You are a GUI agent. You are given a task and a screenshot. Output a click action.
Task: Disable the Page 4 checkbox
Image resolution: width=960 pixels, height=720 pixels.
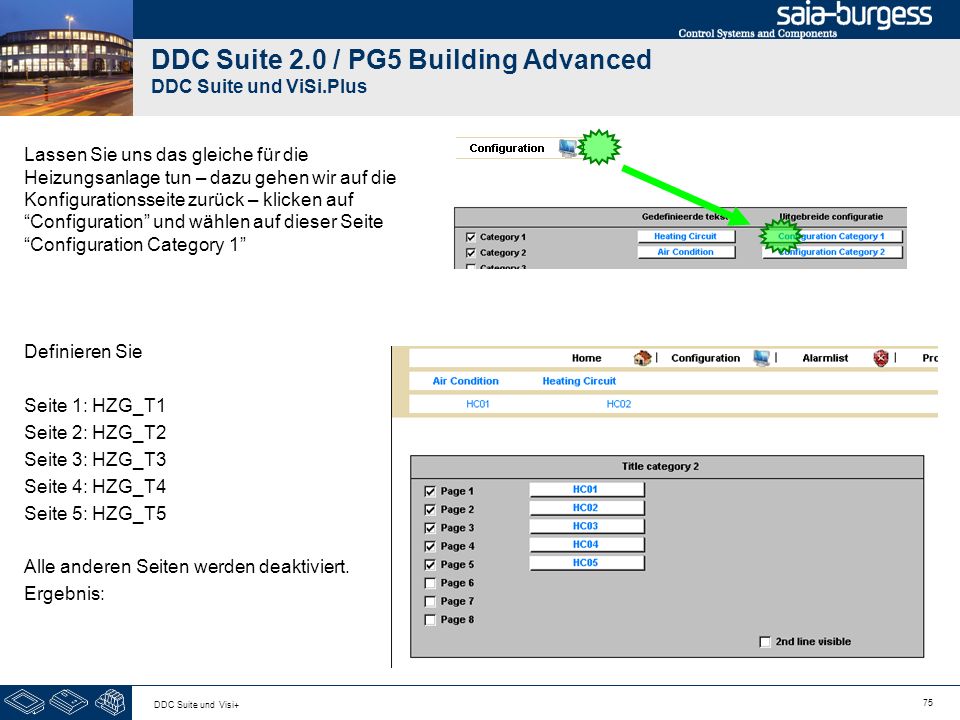click(430, 546)
